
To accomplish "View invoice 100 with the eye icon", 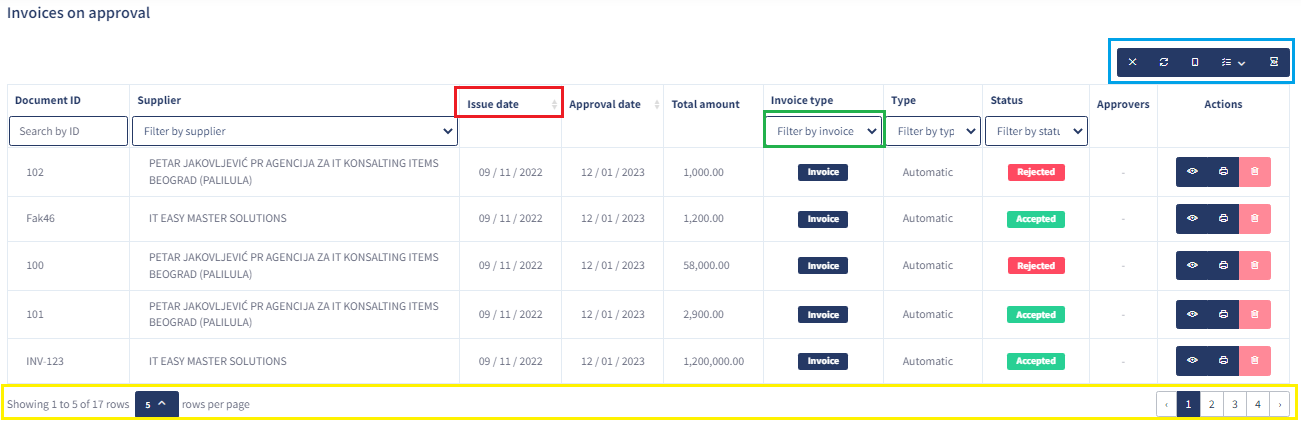I will [1192, 266].
